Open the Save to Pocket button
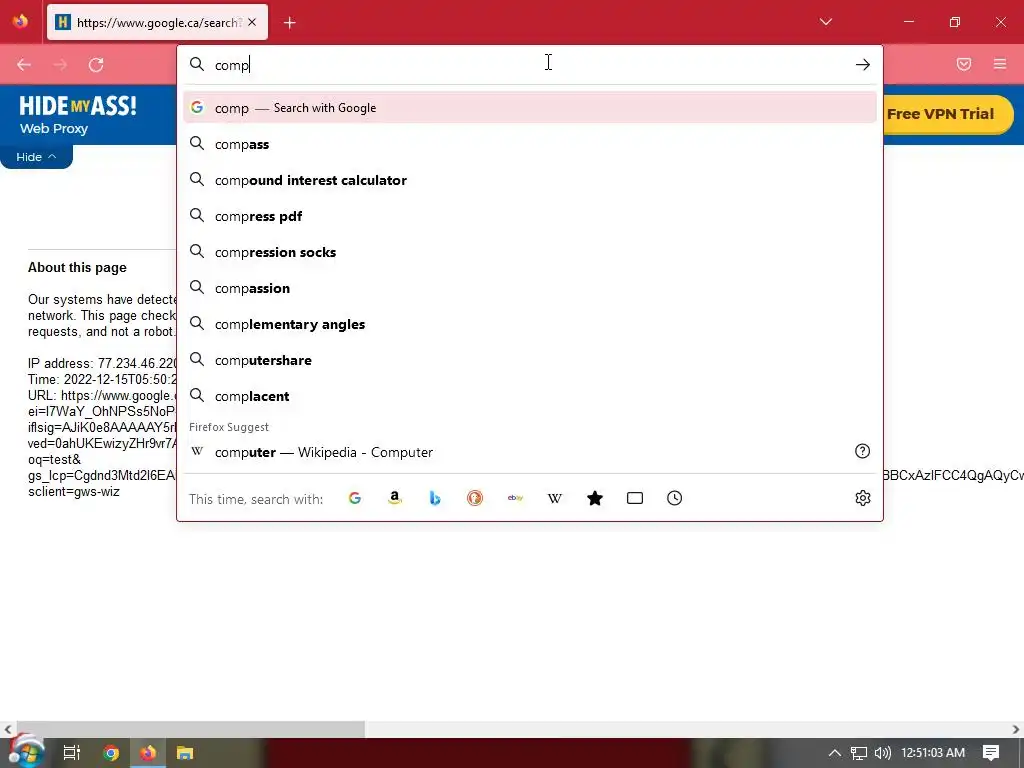The width and height of the screenshot is (1024, 768). pos(964,64)
